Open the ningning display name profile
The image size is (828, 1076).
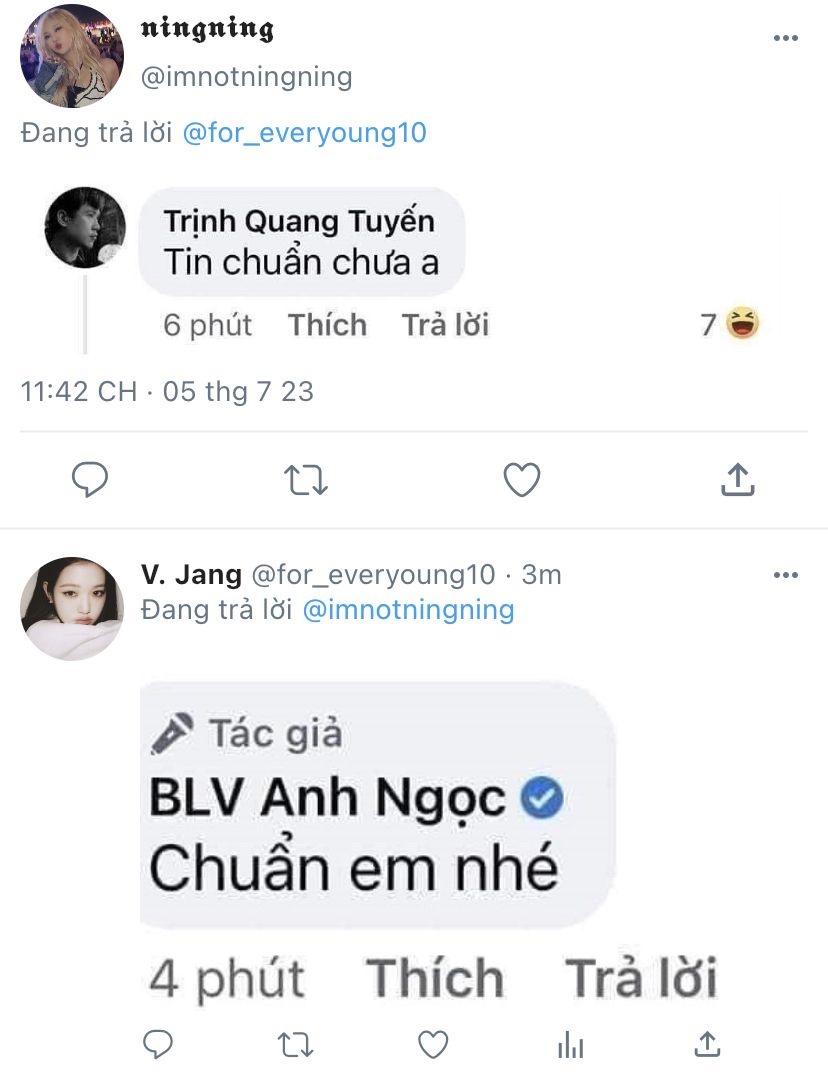[x=207, y=29]
